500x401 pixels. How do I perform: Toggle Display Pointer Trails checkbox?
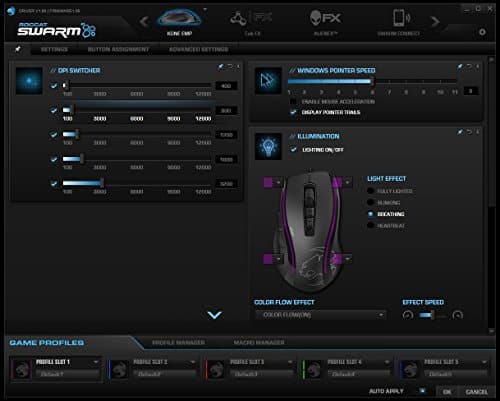(x=293, y=112)
